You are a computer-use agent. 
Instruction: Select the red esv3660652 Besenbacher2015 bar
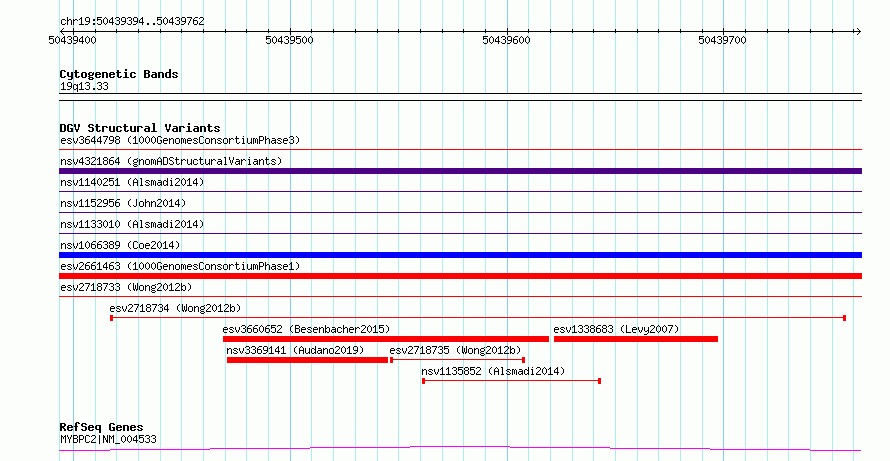coord(386,339)
